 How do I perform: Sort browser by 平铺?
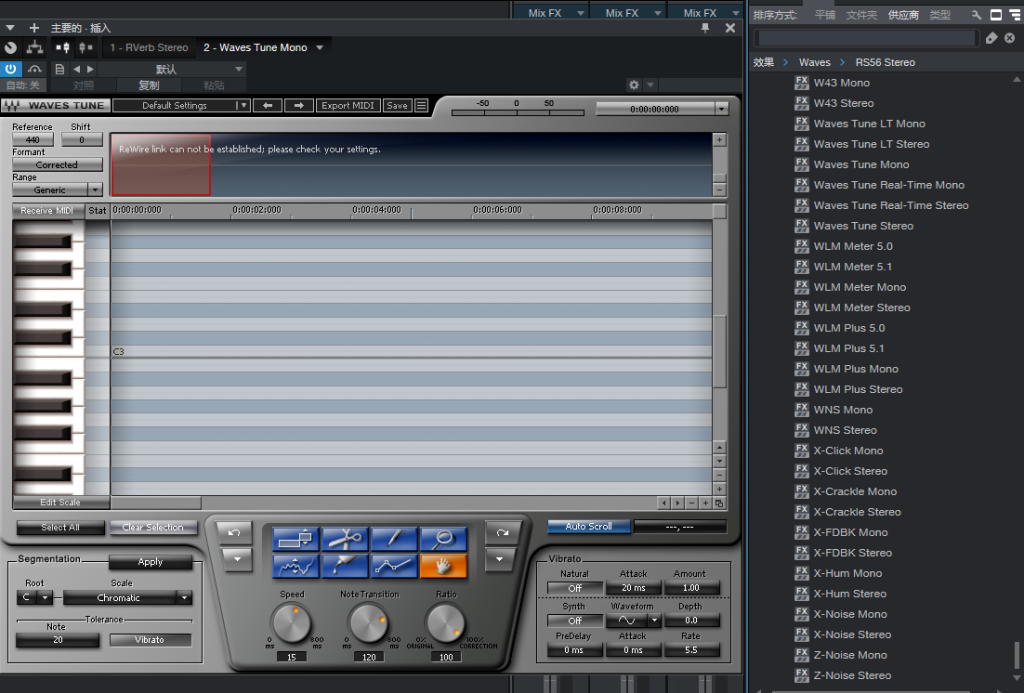point(825,14)
